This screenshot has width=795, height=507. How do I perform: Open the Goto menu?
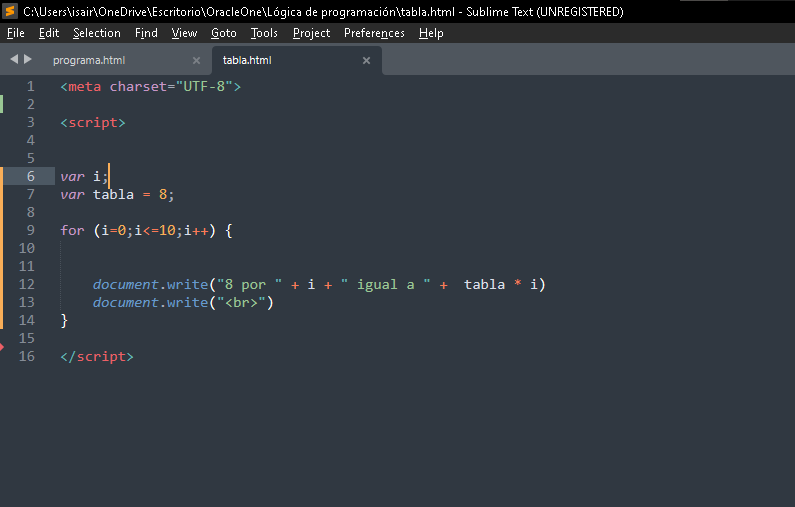(x=224, y=33)
